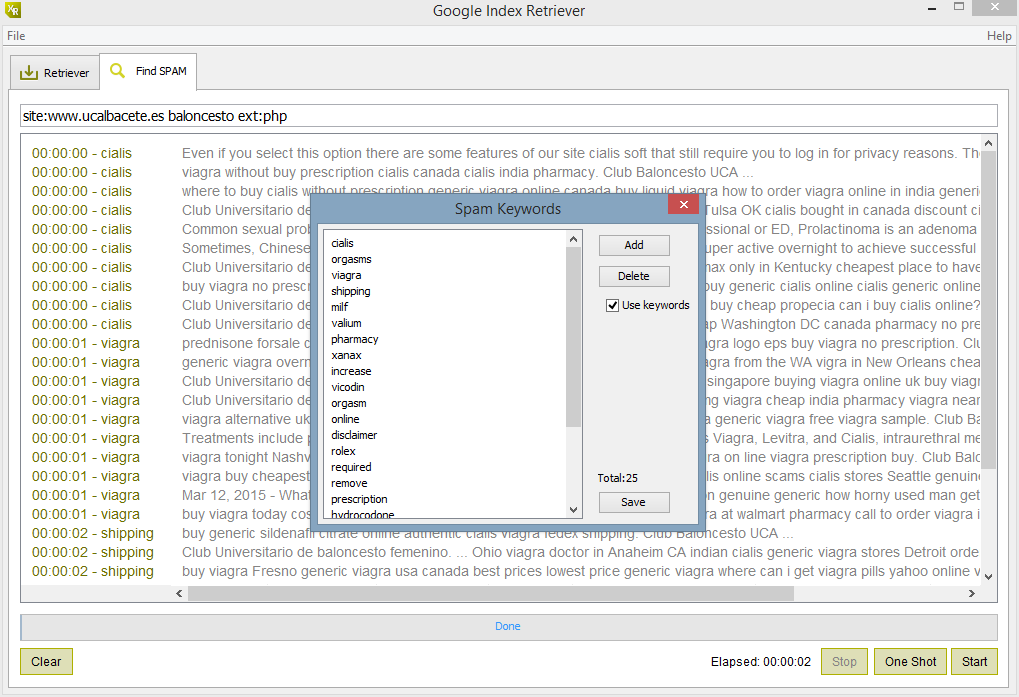Select the 'rolex' keyword entry
Viewport: 1019px width, 697px height.
[x=343, y=451]
